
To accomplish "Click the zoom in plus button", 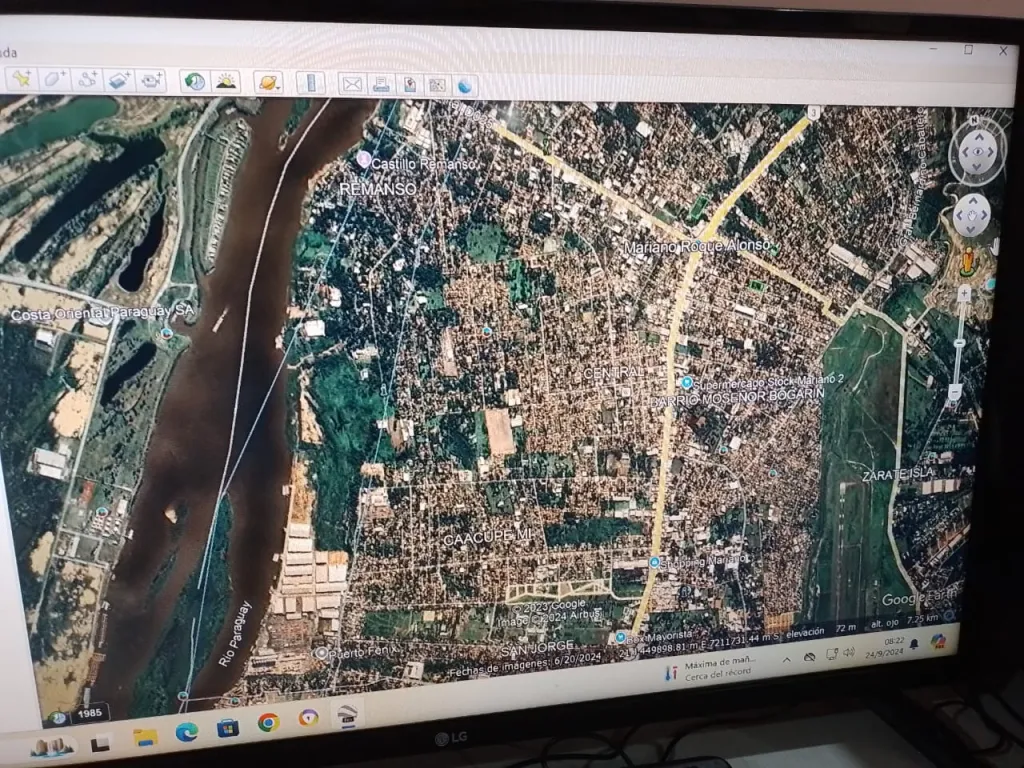I will pos(964,295).
